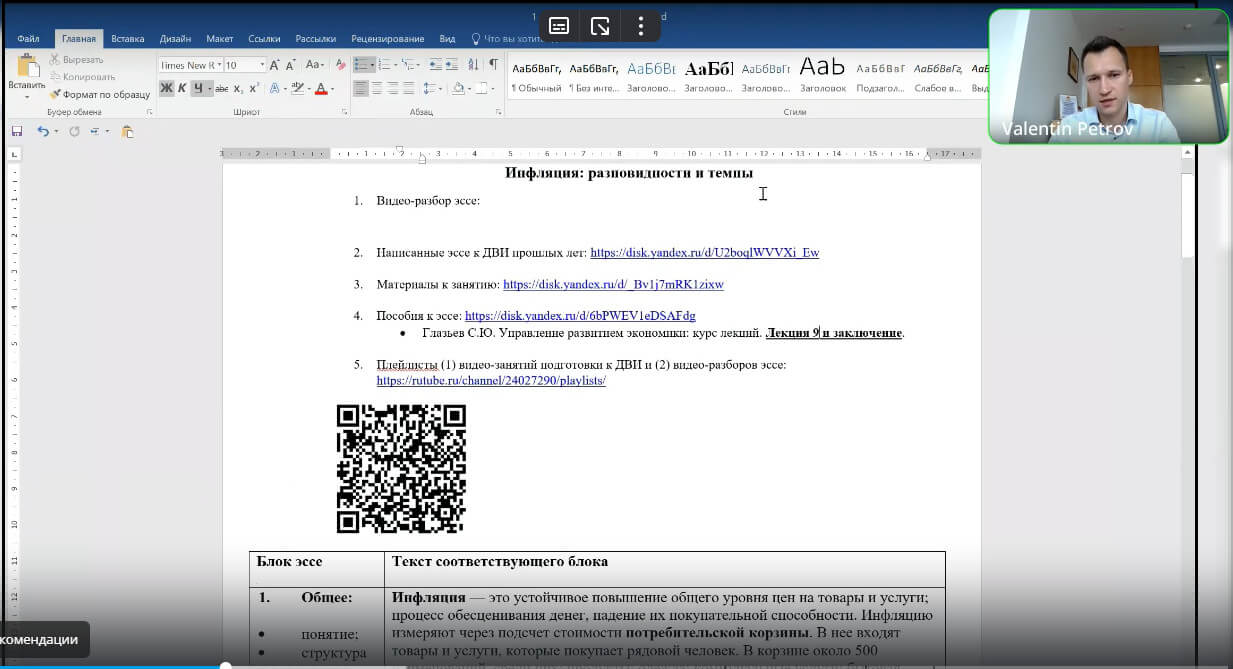This screenshot has height=669, width=1233.
Task: Click the sort A-Z icon
Action: click(x=475, y=64)
